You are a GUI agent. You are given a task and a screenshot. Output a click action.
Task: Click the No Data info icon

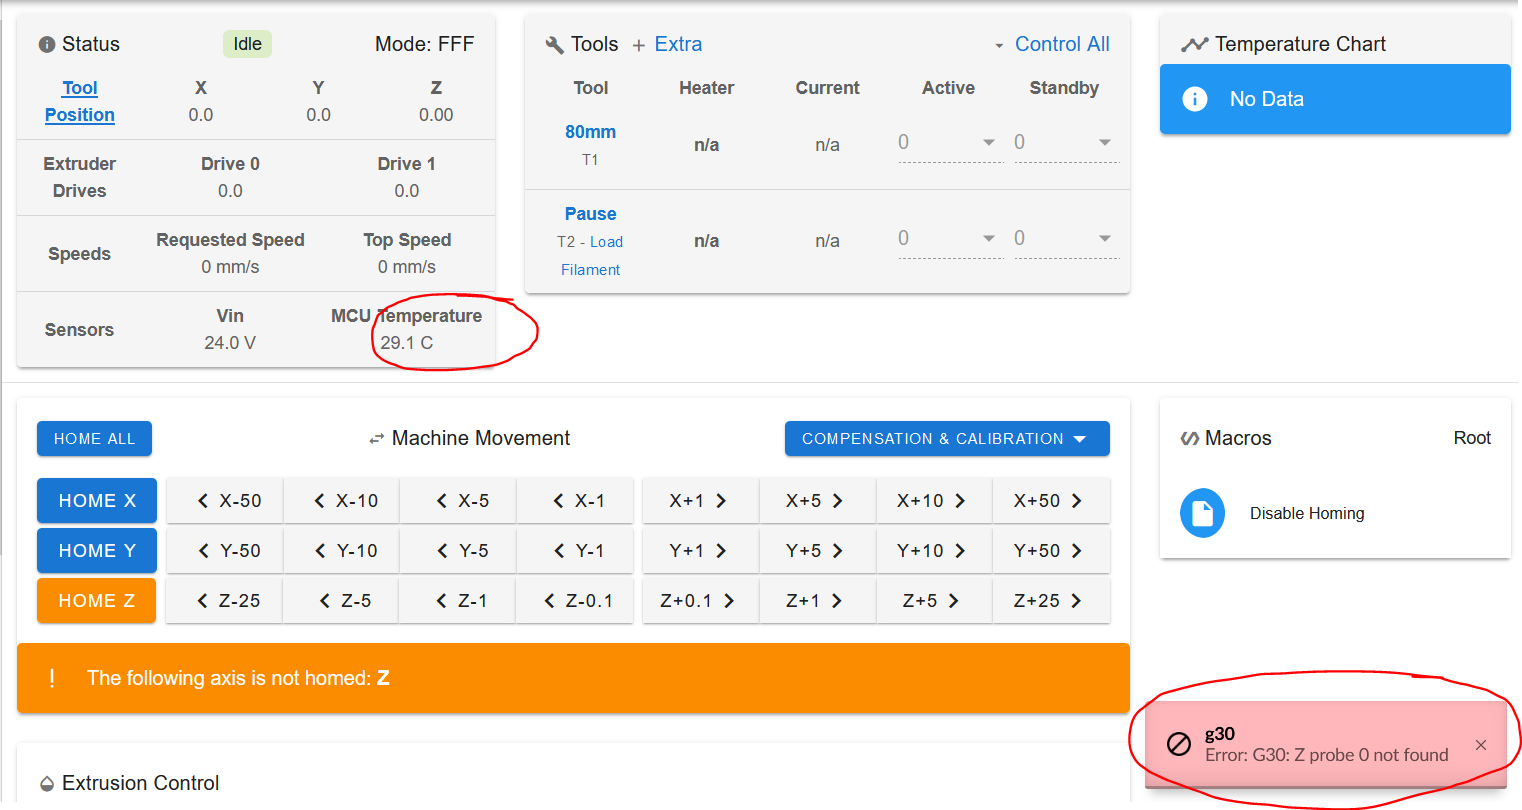point(1195,99)
